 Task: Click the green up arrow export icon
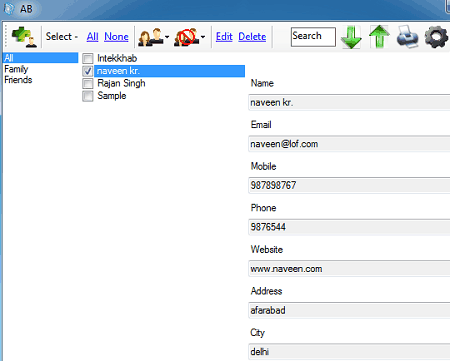[x=379, y=36]
